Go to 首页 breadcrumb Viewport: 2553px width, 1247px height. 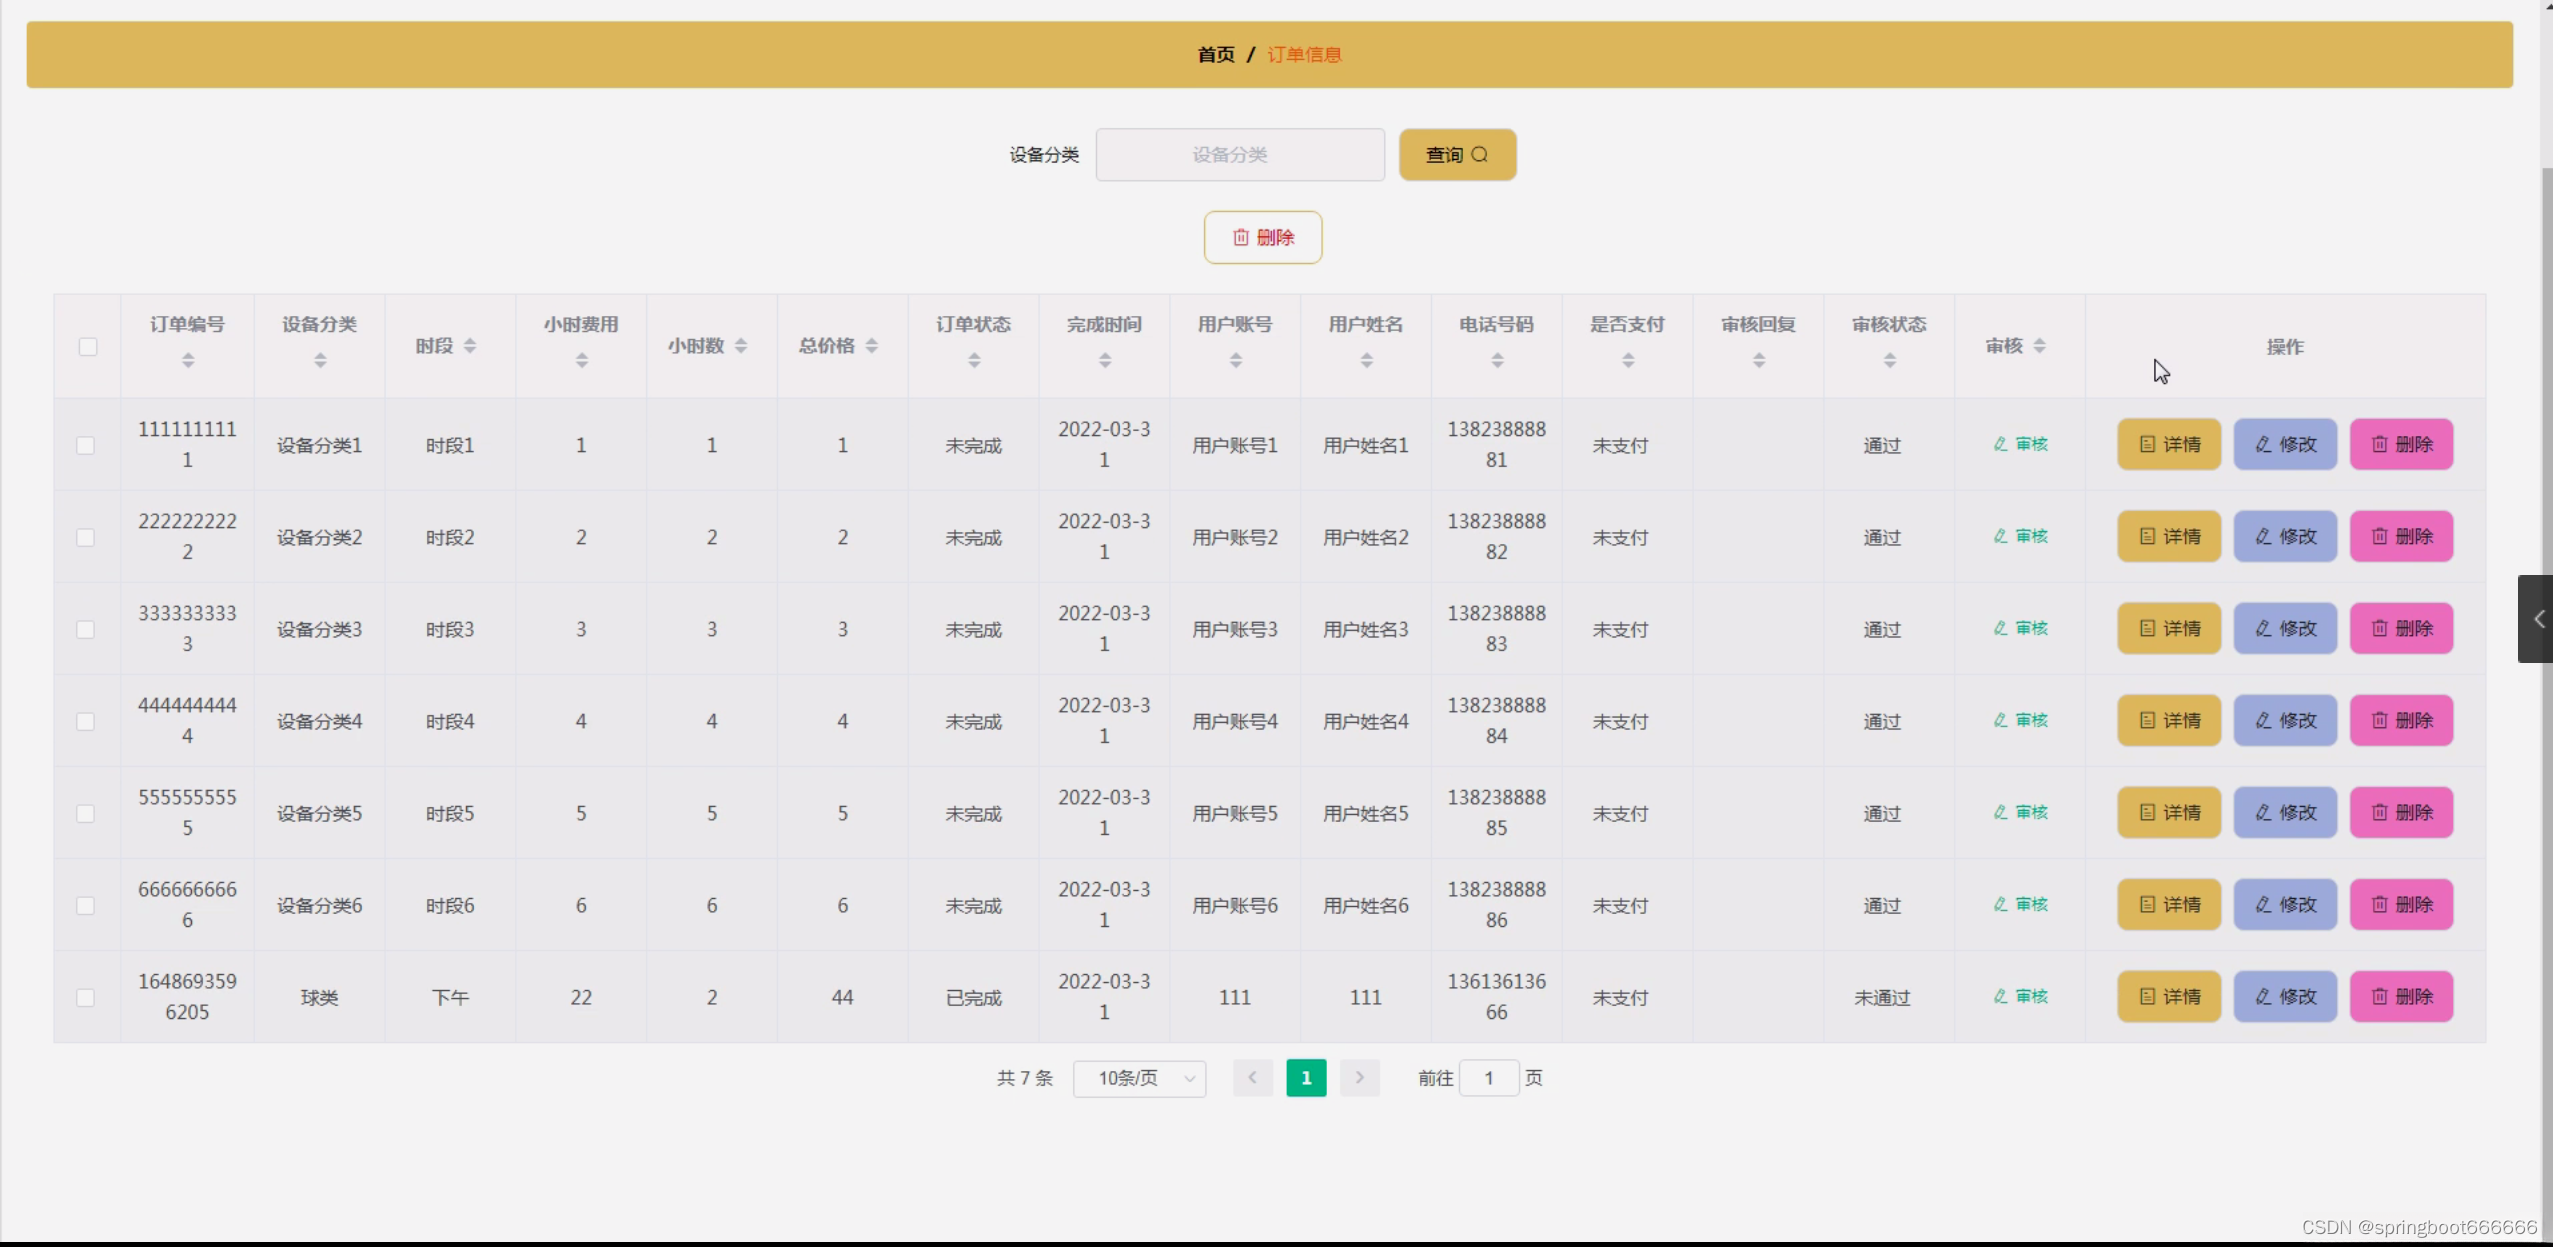1215,55
